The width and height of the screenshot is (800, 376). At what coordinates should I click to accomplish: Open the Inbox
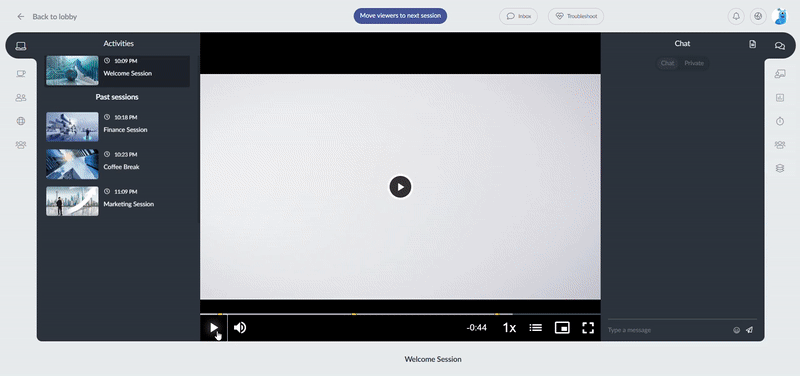[x=518, y=16]
